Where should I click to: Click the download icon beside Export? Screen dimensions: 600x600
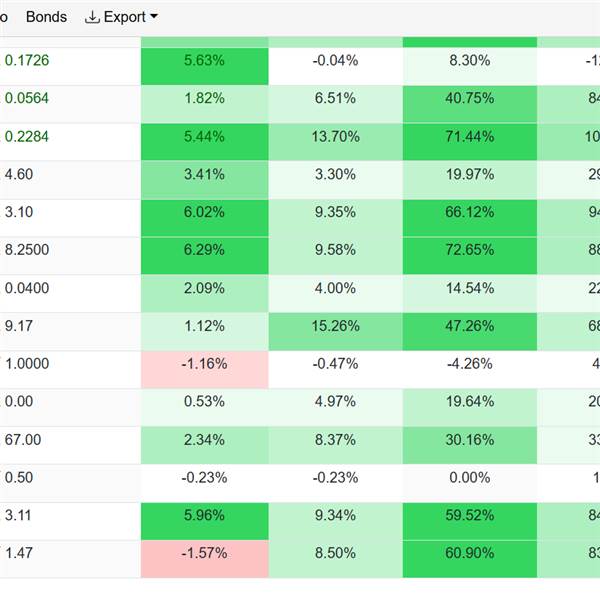coord(93,17)
